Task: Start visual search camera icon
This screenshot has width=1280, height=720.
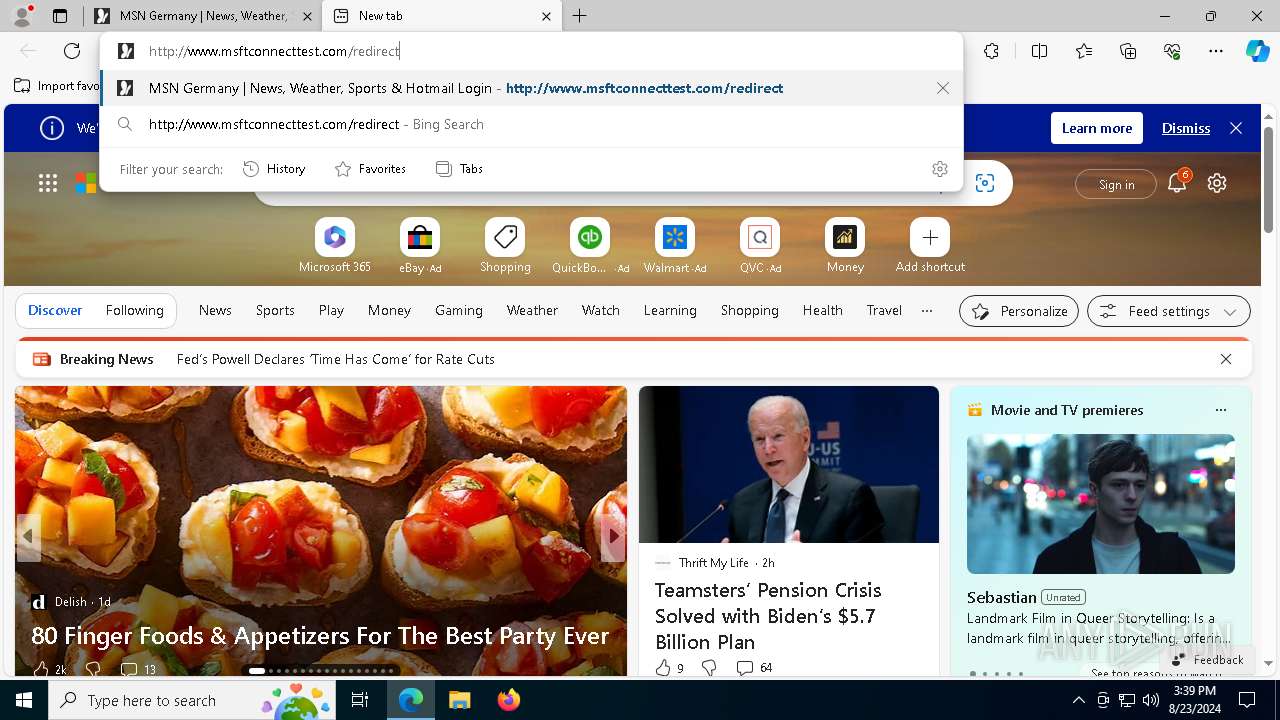Action: pyautogui.click(x=985, y=183)
